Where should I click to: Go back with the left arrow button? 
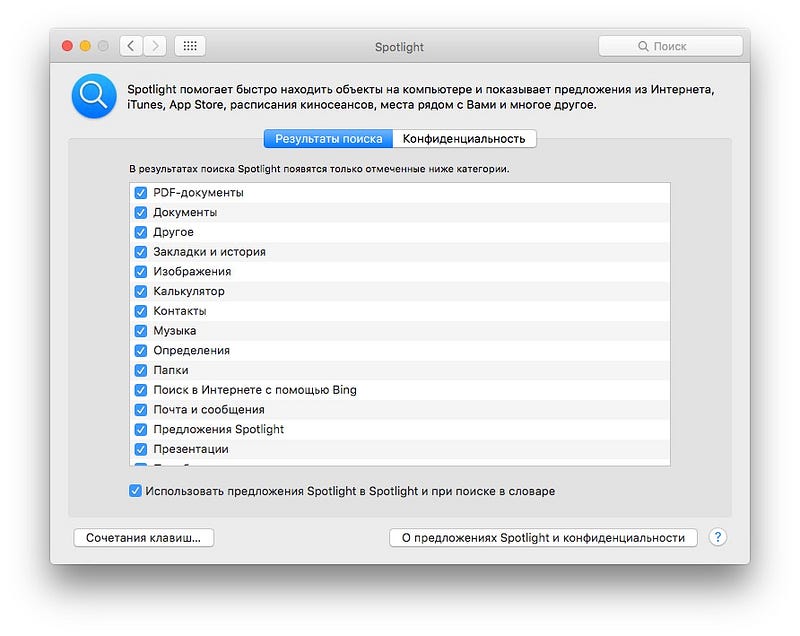[x=131, y=46]
